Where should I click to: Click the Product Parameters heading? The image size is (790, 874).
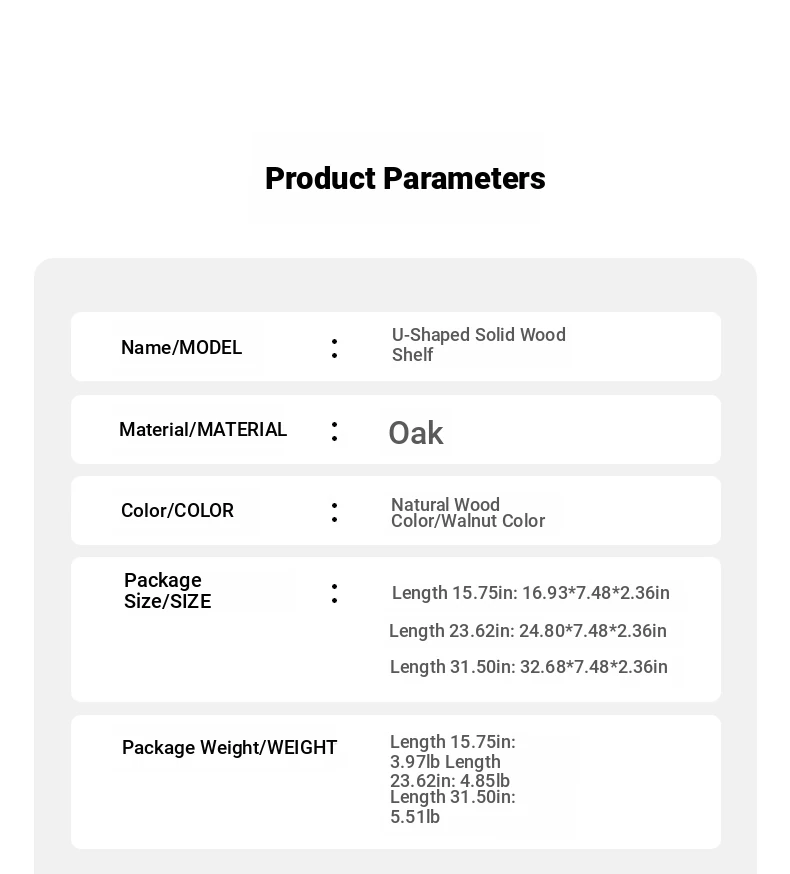405,178
